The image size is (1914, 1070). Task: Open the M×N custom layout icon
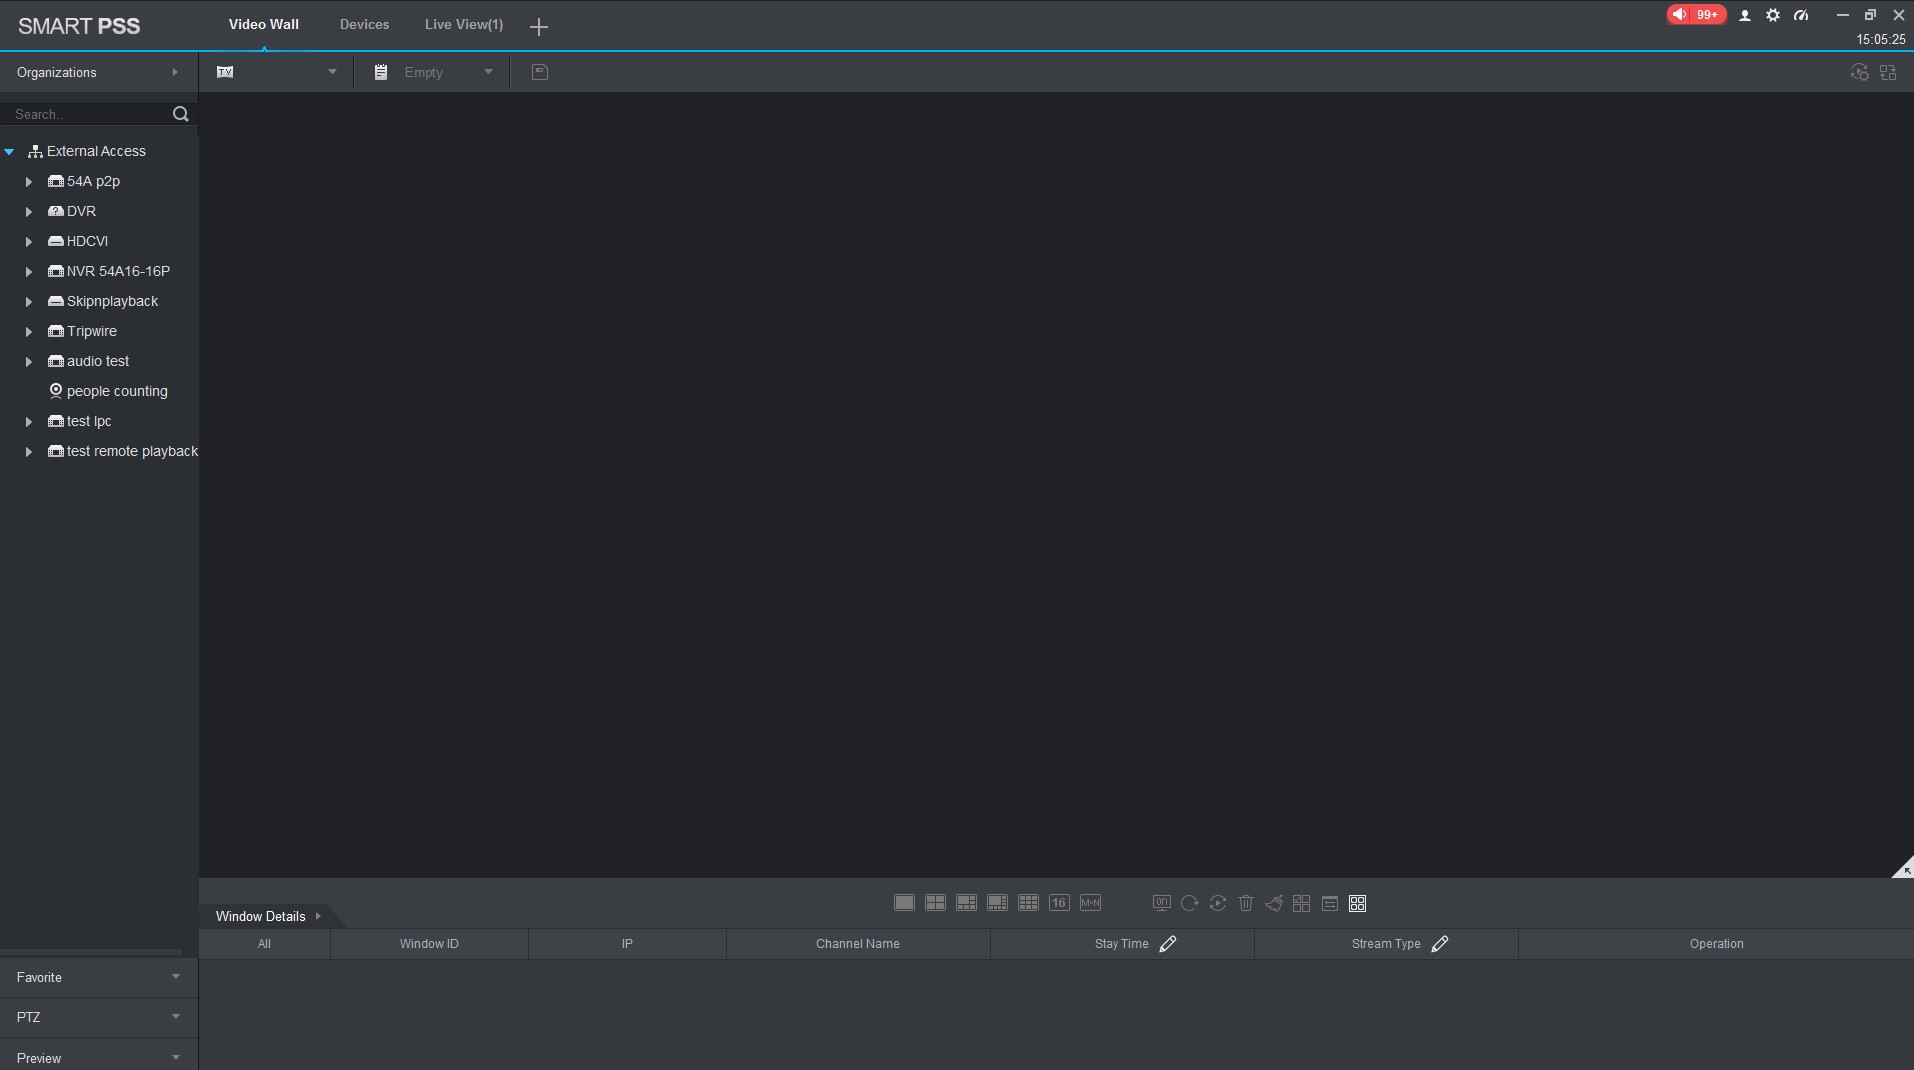(1090, 903)
